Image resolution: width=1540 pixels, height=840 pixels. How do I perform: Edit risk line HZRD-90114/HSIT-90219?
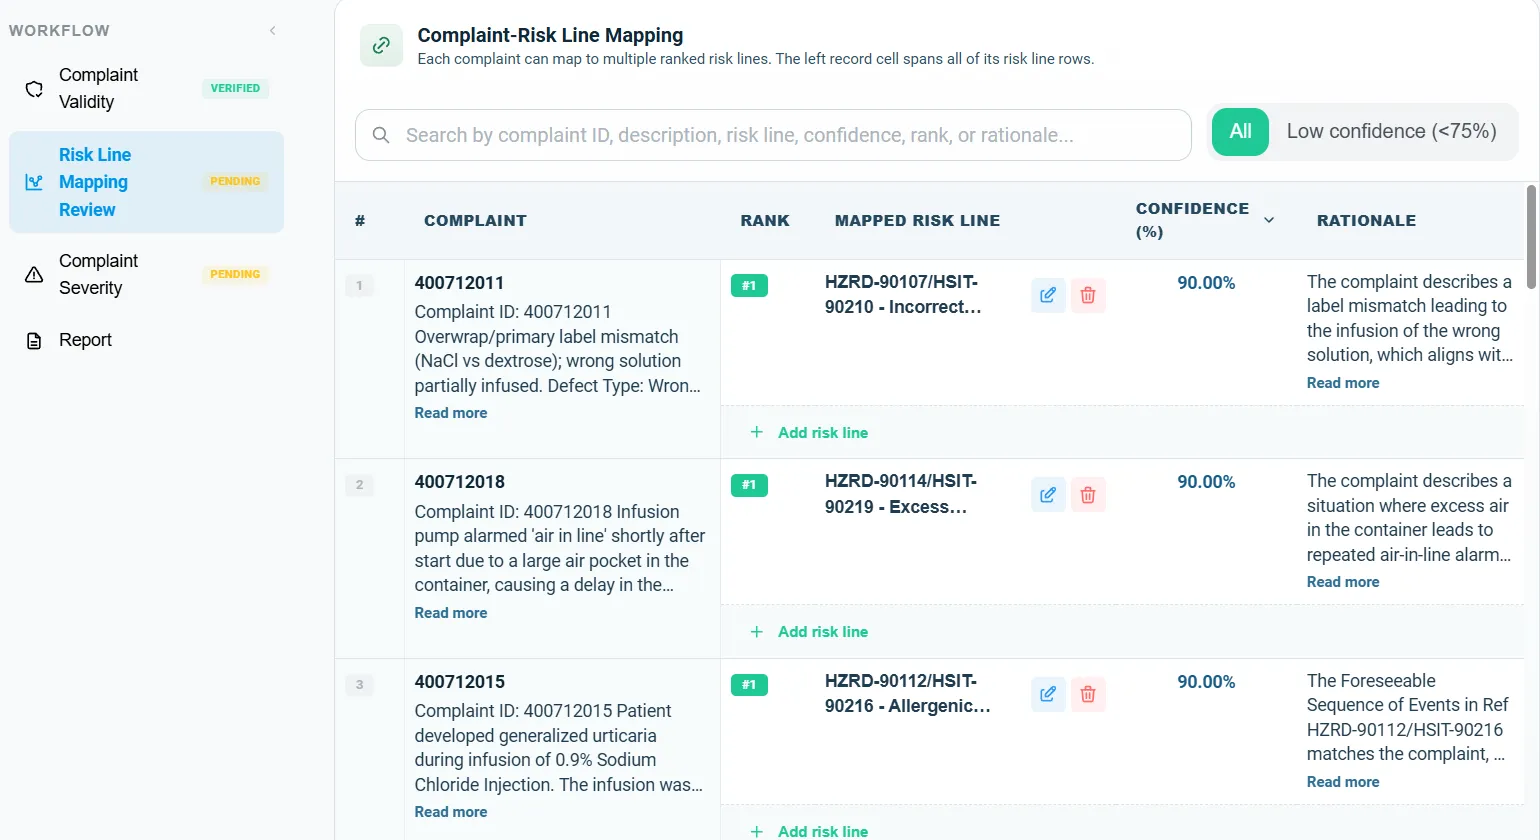1048,495
